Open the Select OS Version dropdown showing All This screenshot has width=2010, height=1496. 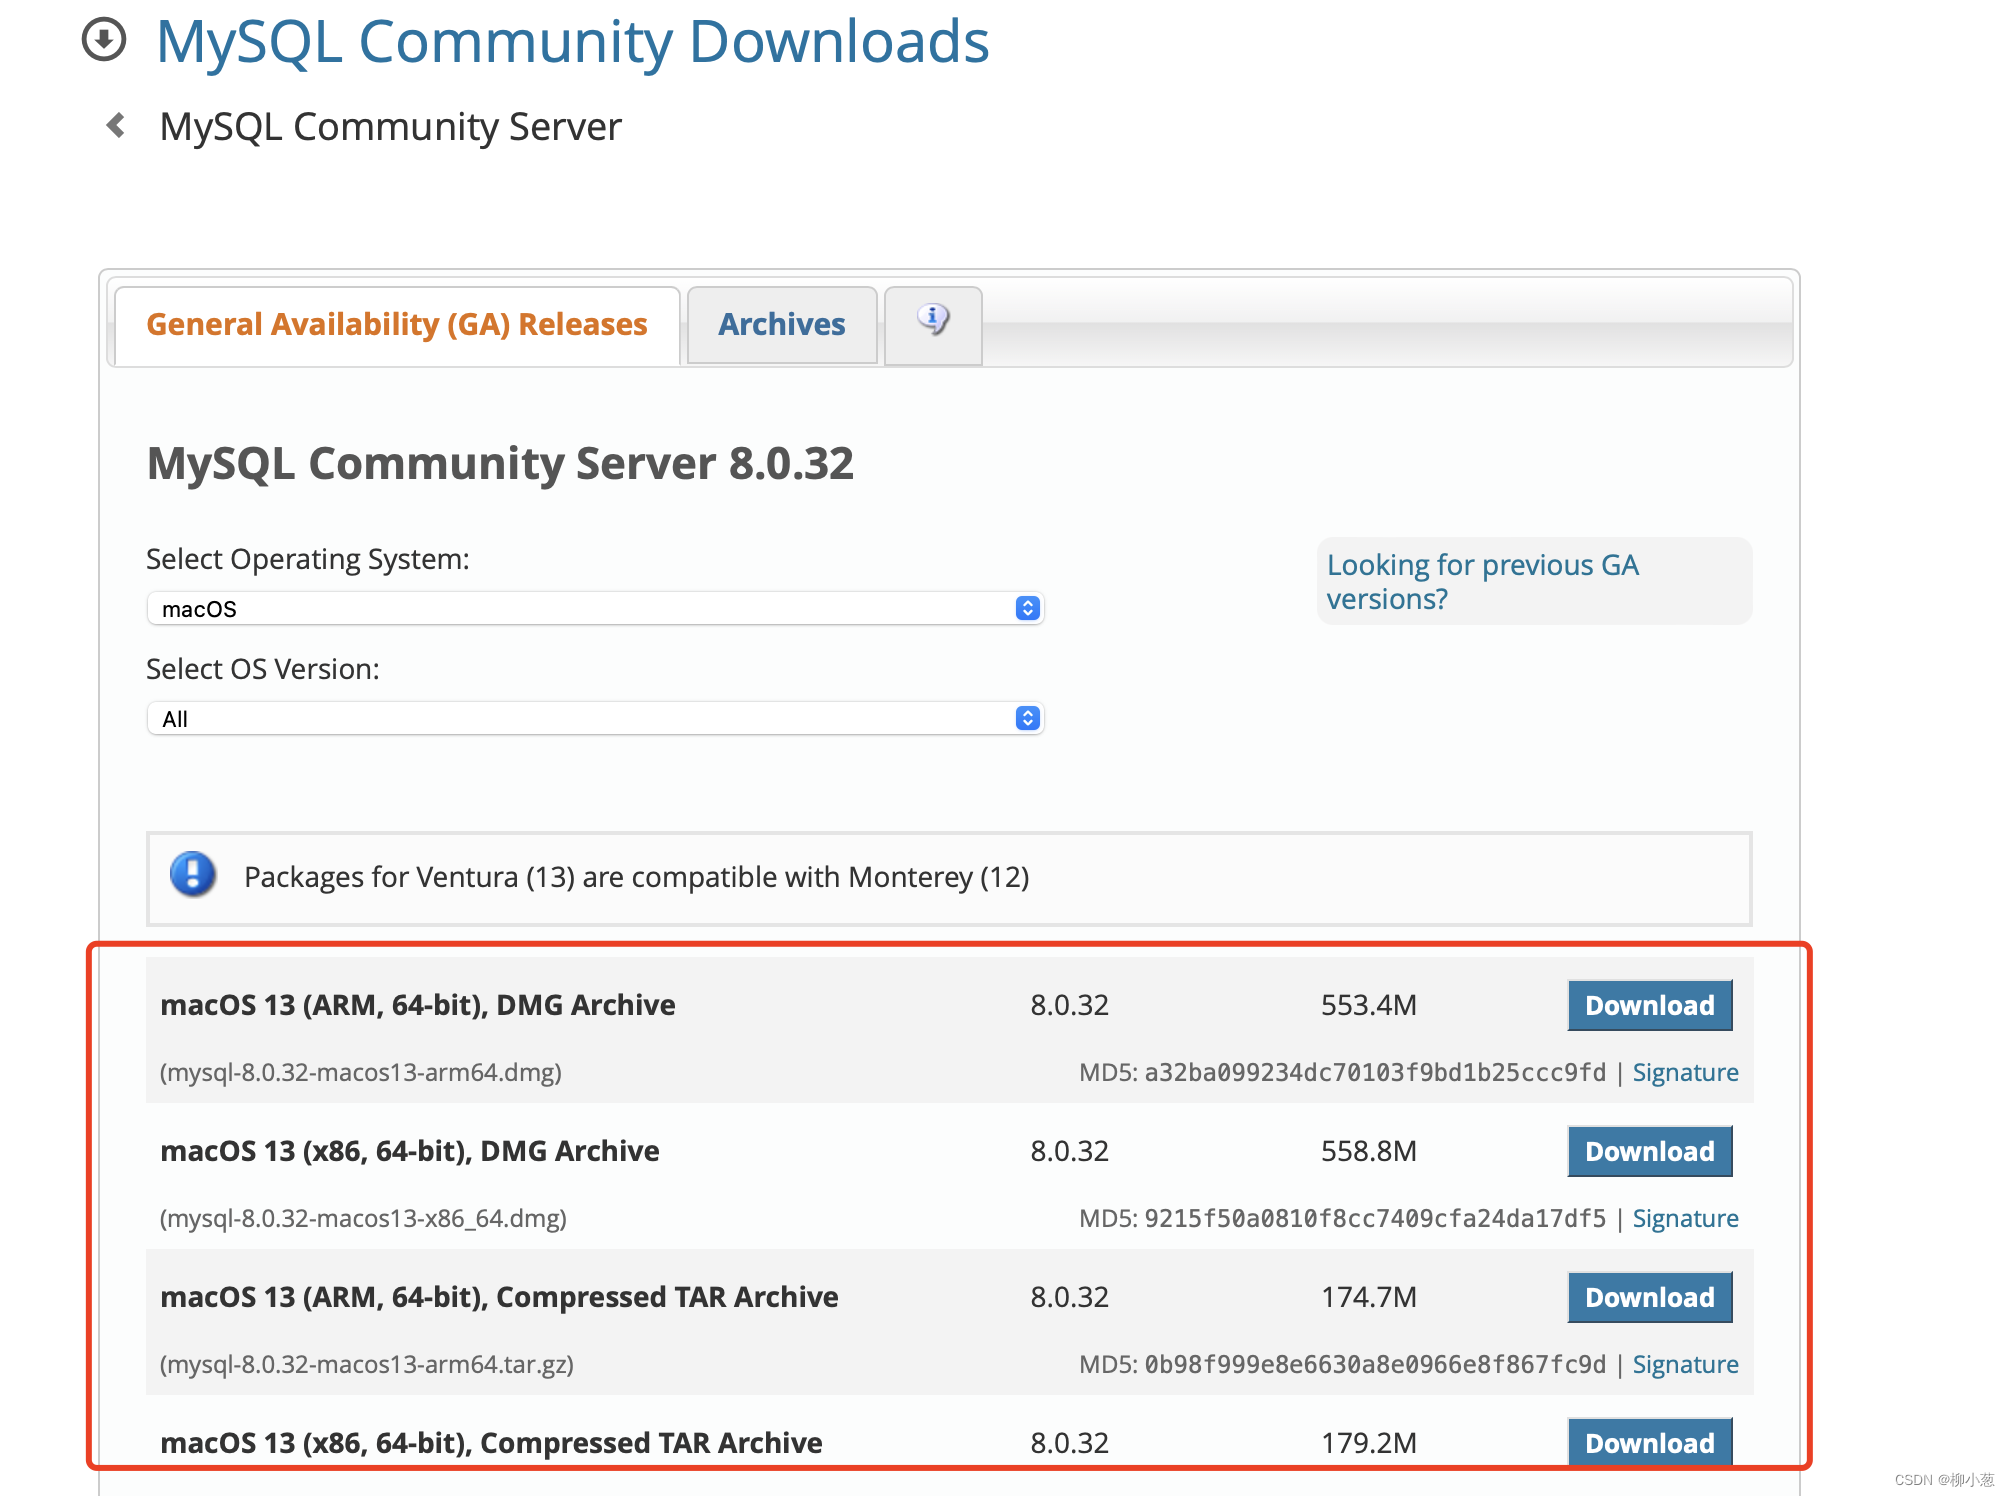pyautogui.click(x=595, y=718)
